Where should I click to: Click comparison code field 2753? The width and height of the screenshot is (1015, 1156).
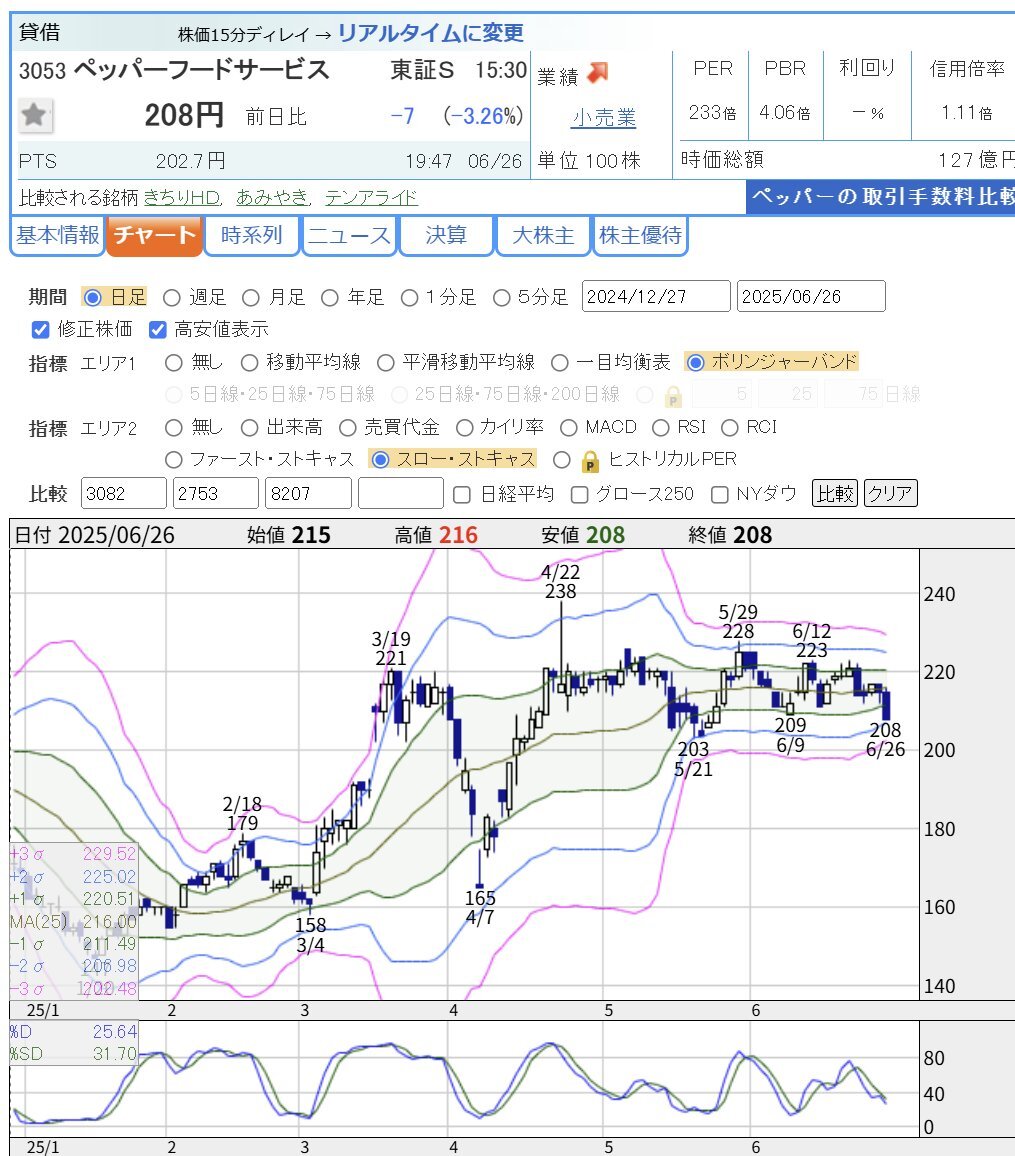click(x=216, y=493)
